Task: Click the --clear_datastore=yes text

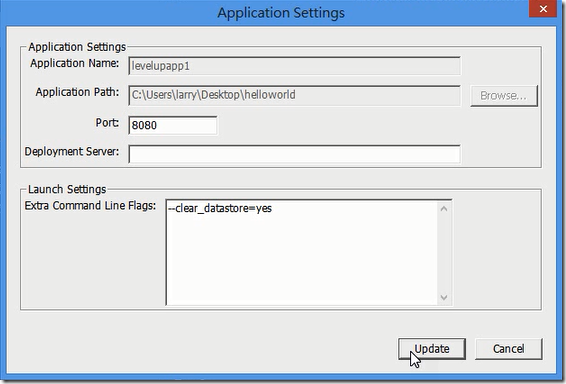Action: tap(220, 208)
